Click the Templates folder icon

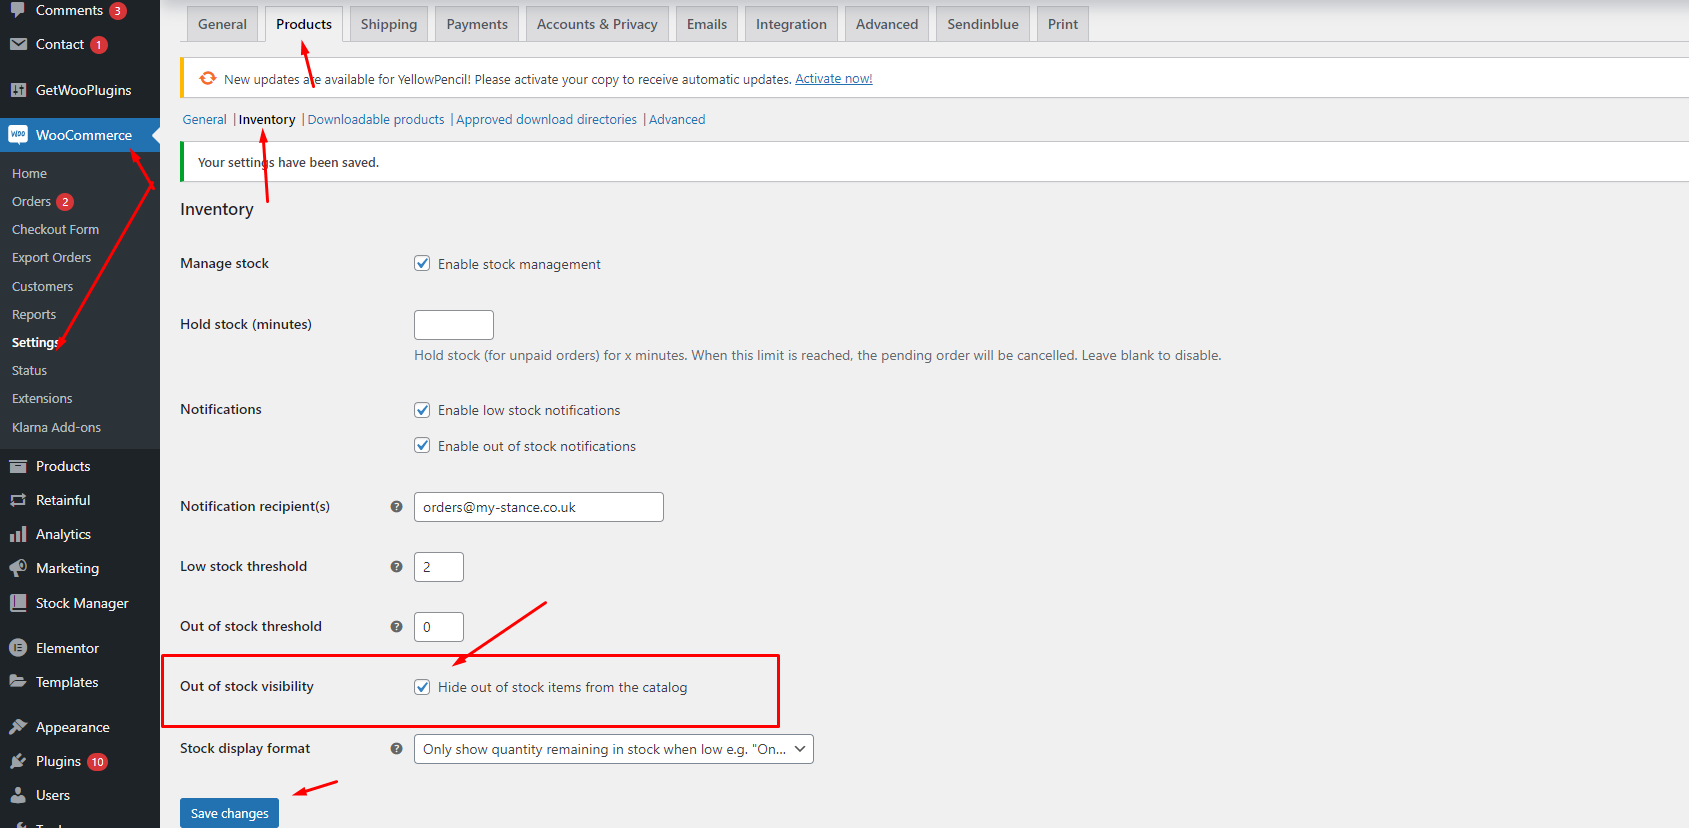click(x=18, y=682)
